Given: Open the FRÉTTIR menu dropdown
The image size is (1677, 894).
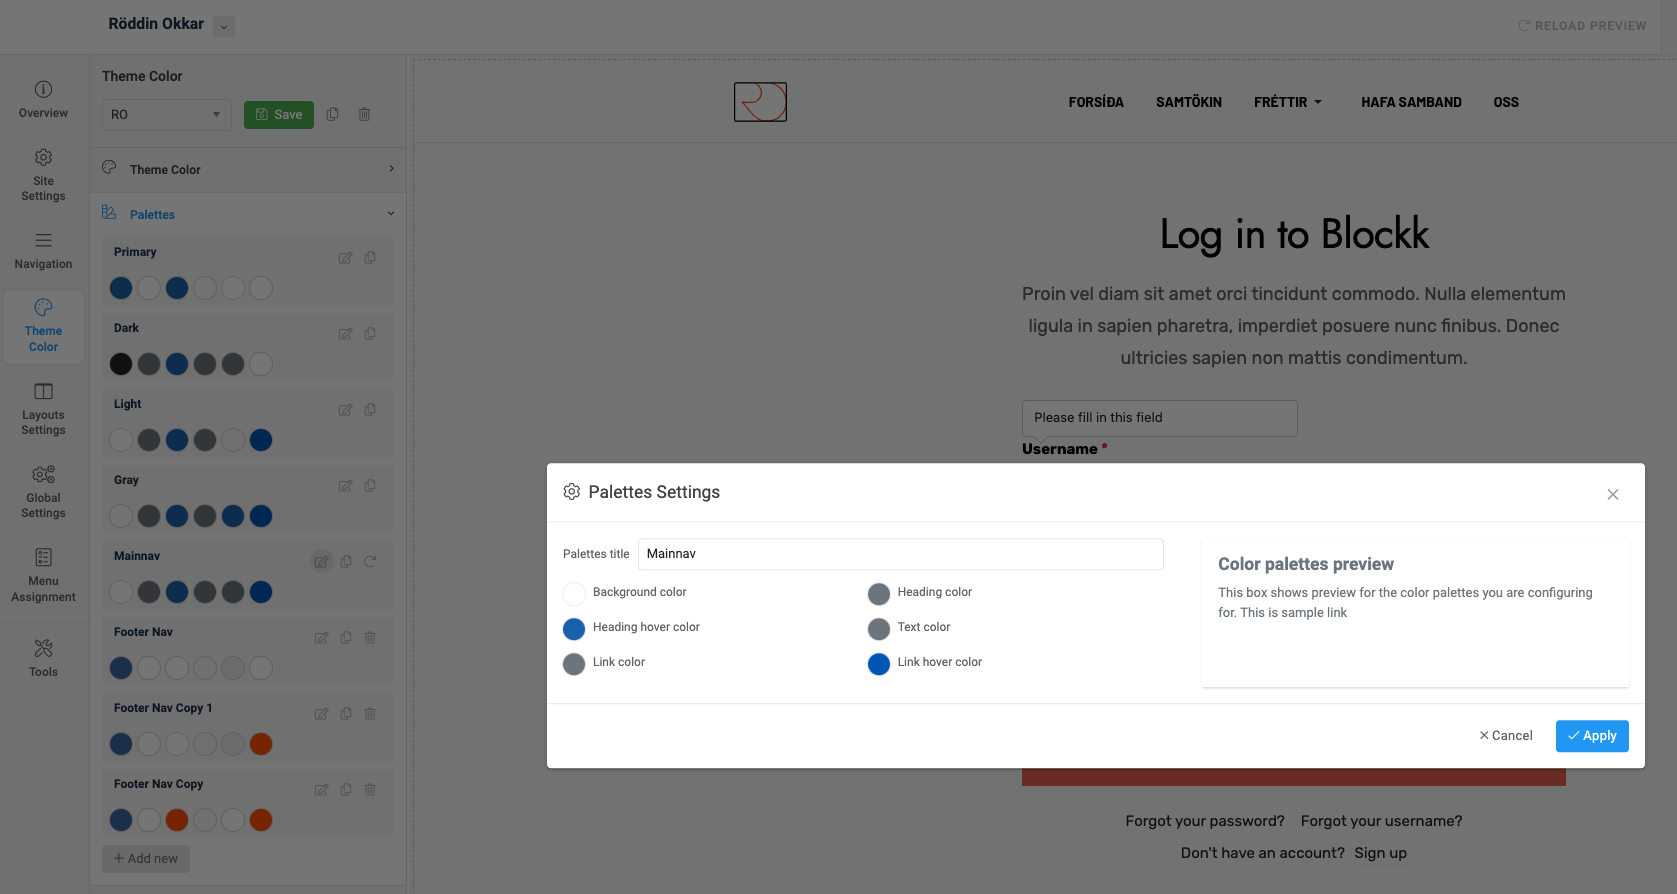Looking at the screenshot, I should (x=1288, y=102).
